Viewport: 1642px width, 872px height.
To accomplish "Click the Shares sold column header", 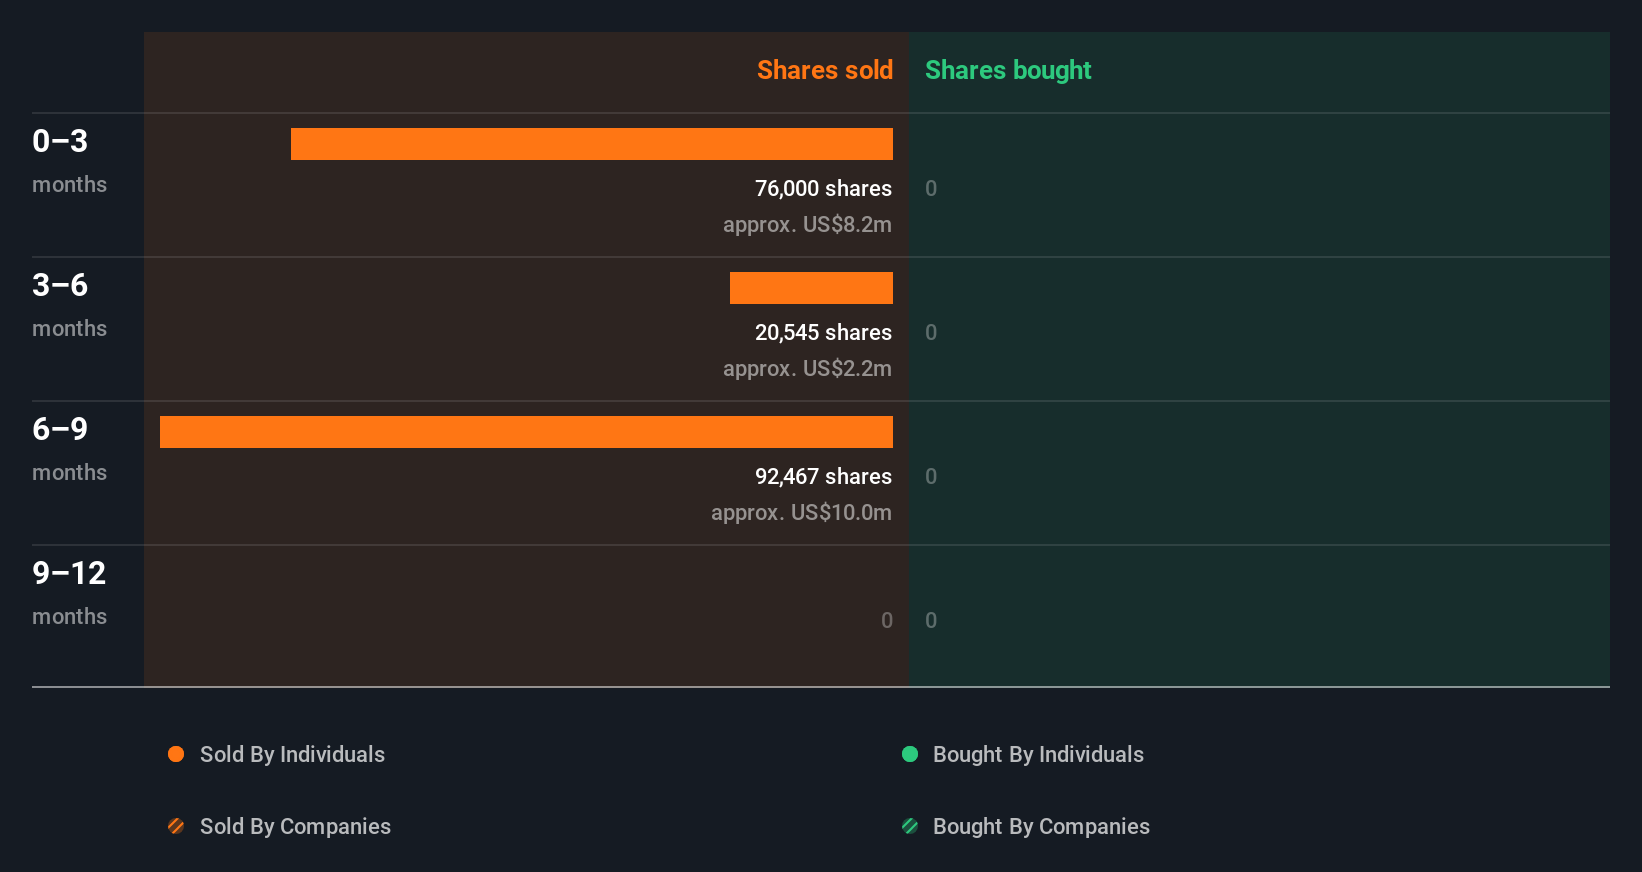I will coord(825,70).
